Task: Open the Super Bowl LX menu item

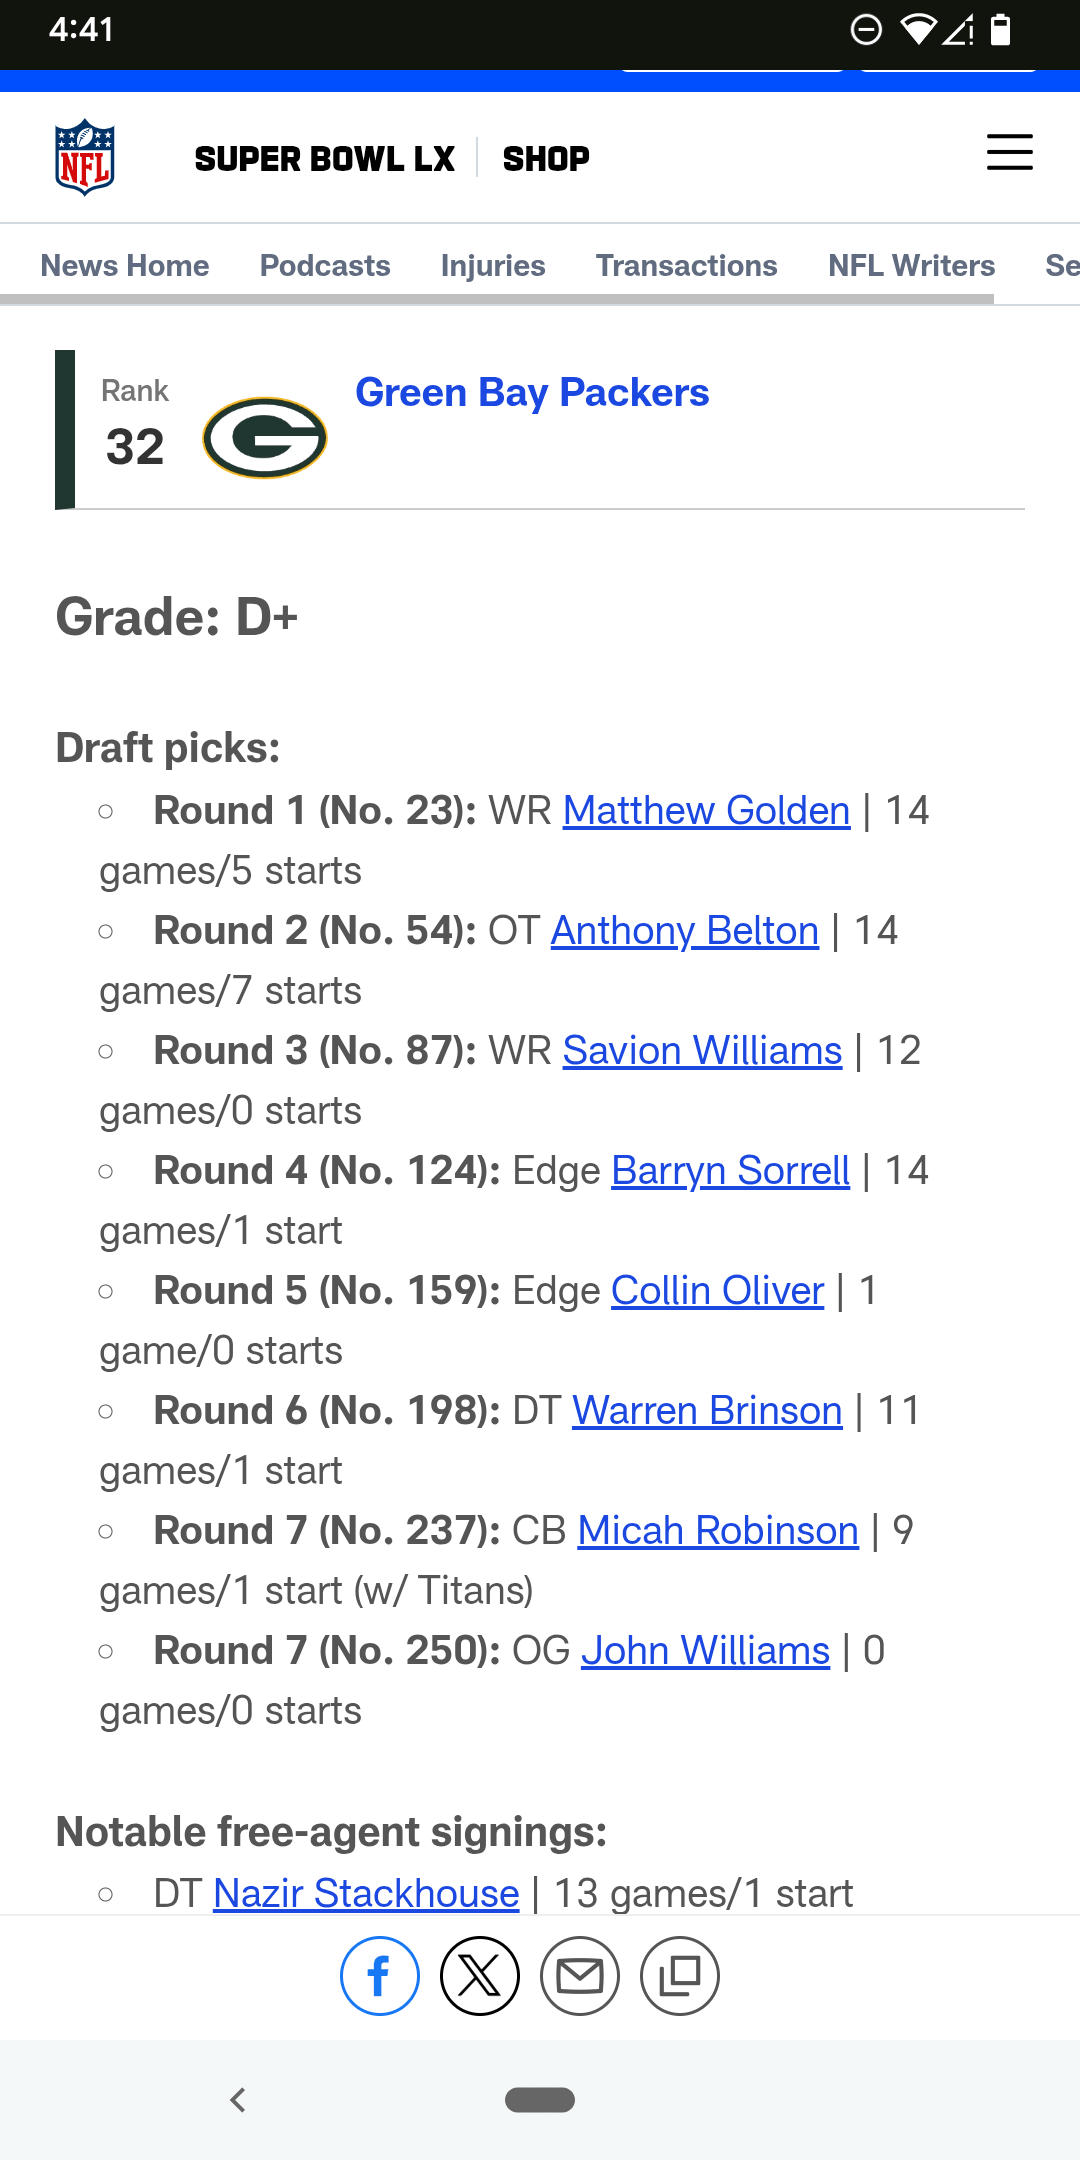Action: [x=324, y=158]
